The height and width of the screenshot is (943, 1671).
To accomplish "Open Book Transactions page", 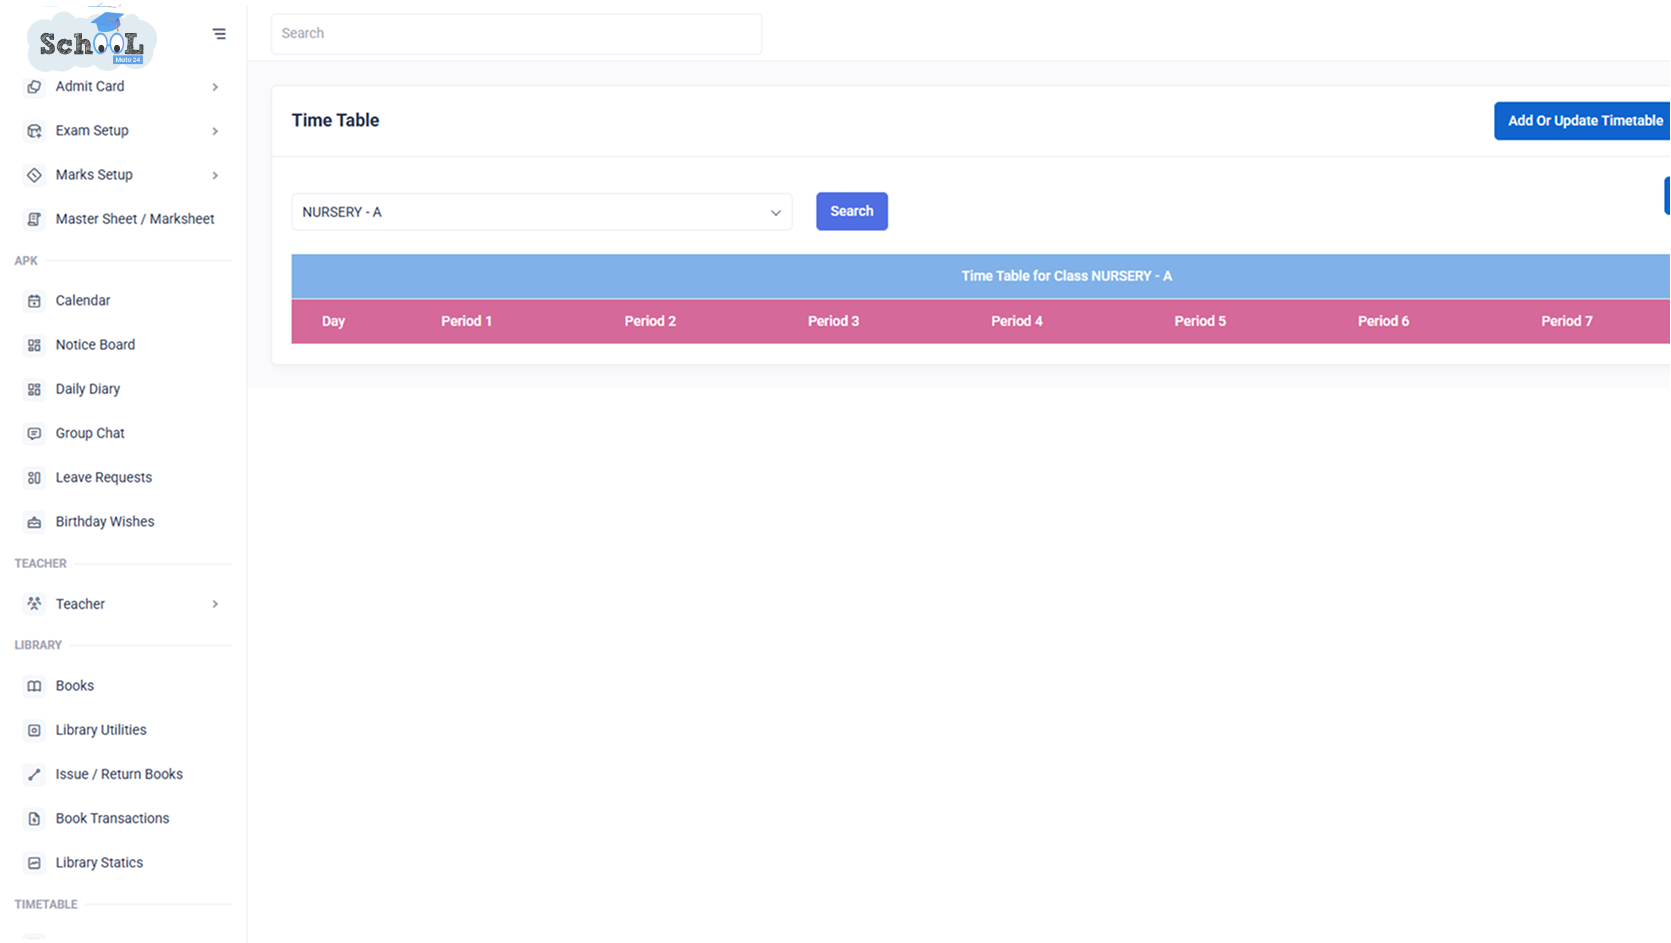I will [112, 818].
